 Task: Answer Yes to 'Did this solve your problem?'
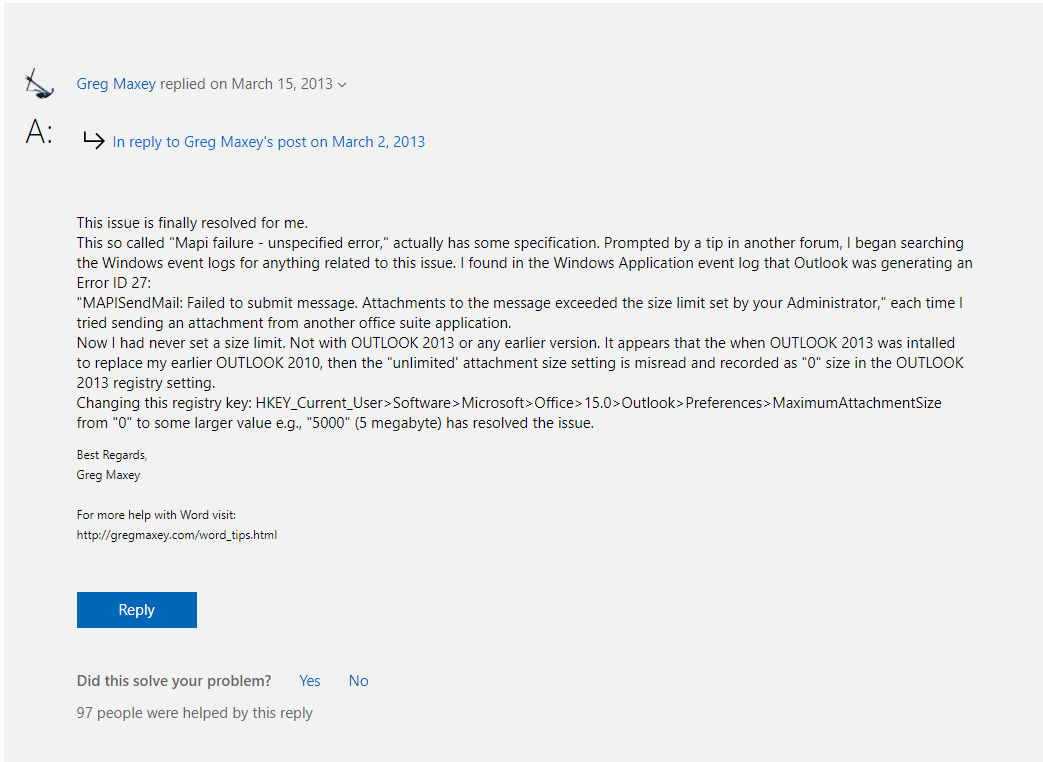click(x=310, y=681)
